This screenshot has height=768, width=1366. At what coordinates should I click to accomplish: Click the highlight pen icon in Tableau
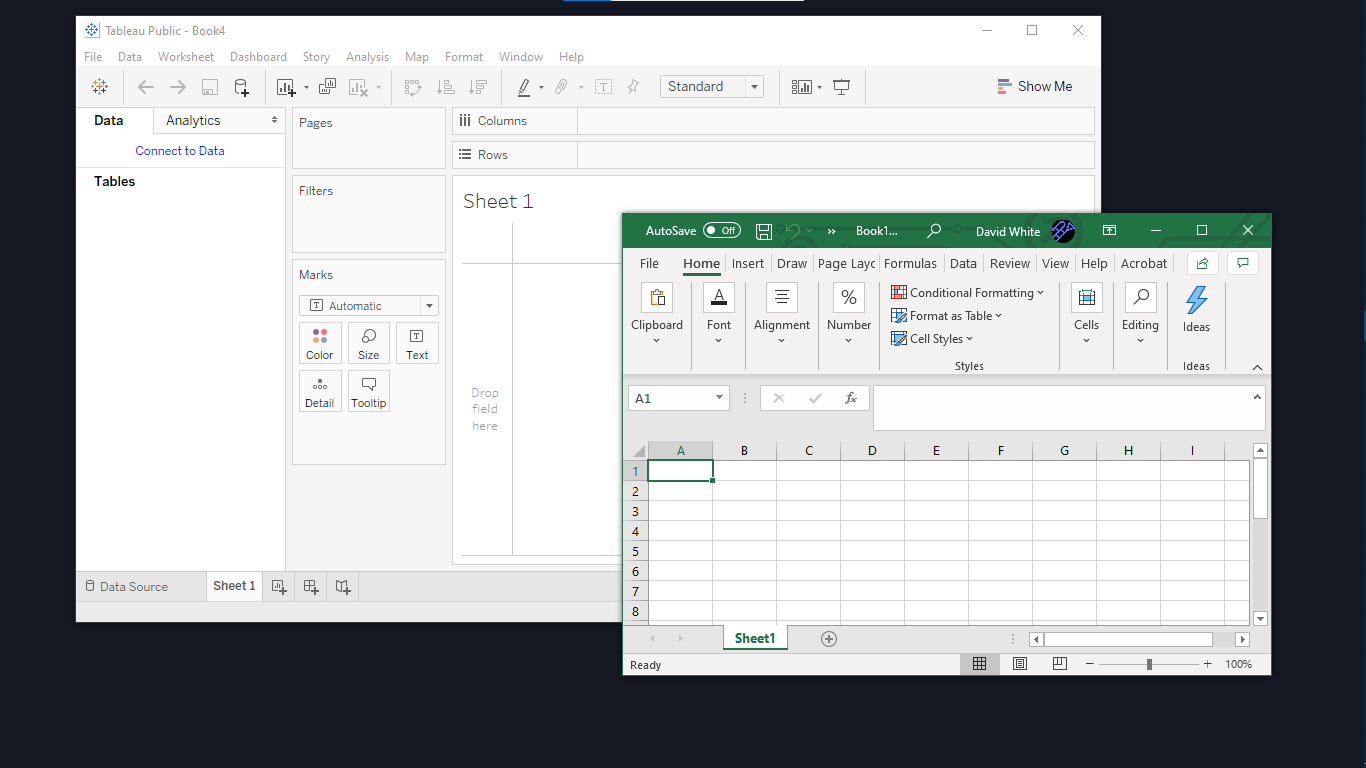[x=524, y=87]
